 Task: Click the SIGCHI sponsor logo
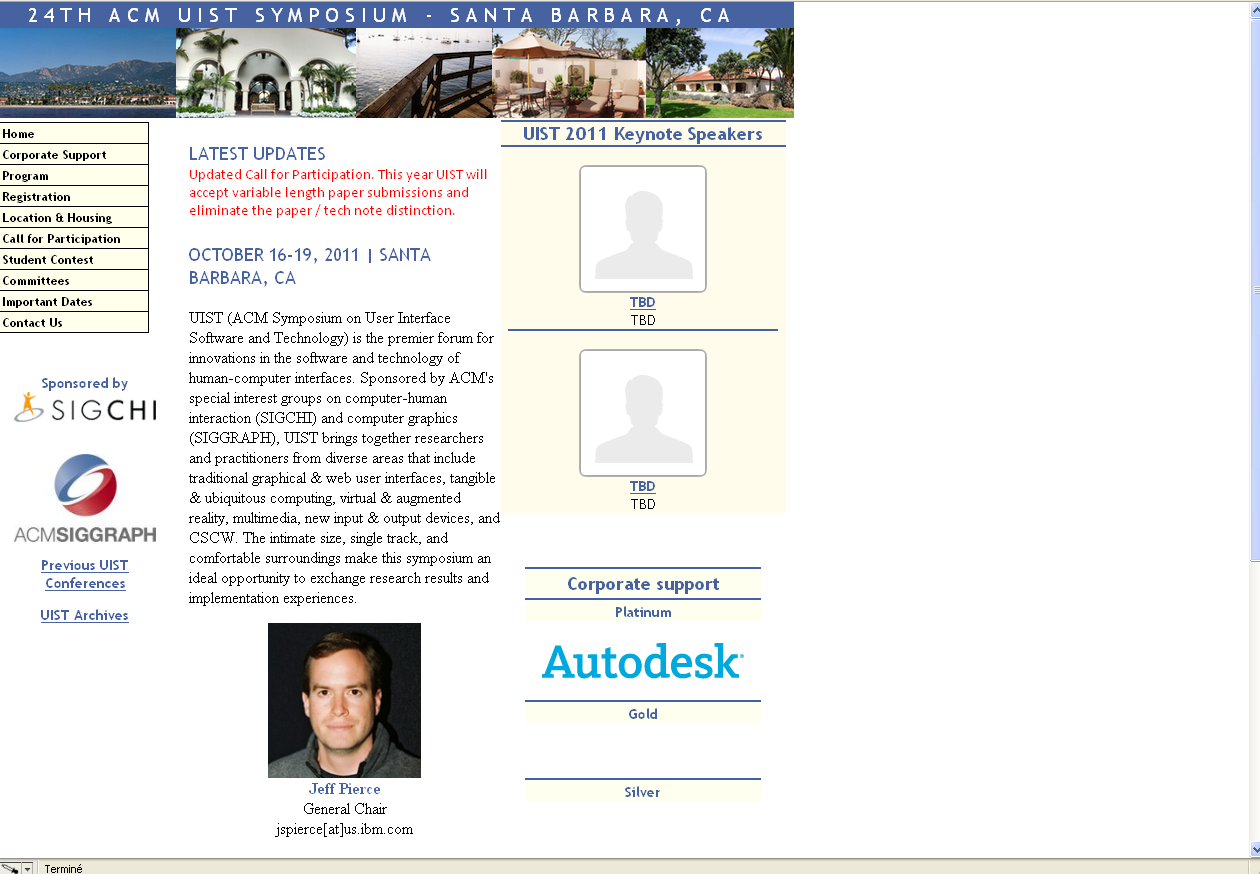click(85, 407)
